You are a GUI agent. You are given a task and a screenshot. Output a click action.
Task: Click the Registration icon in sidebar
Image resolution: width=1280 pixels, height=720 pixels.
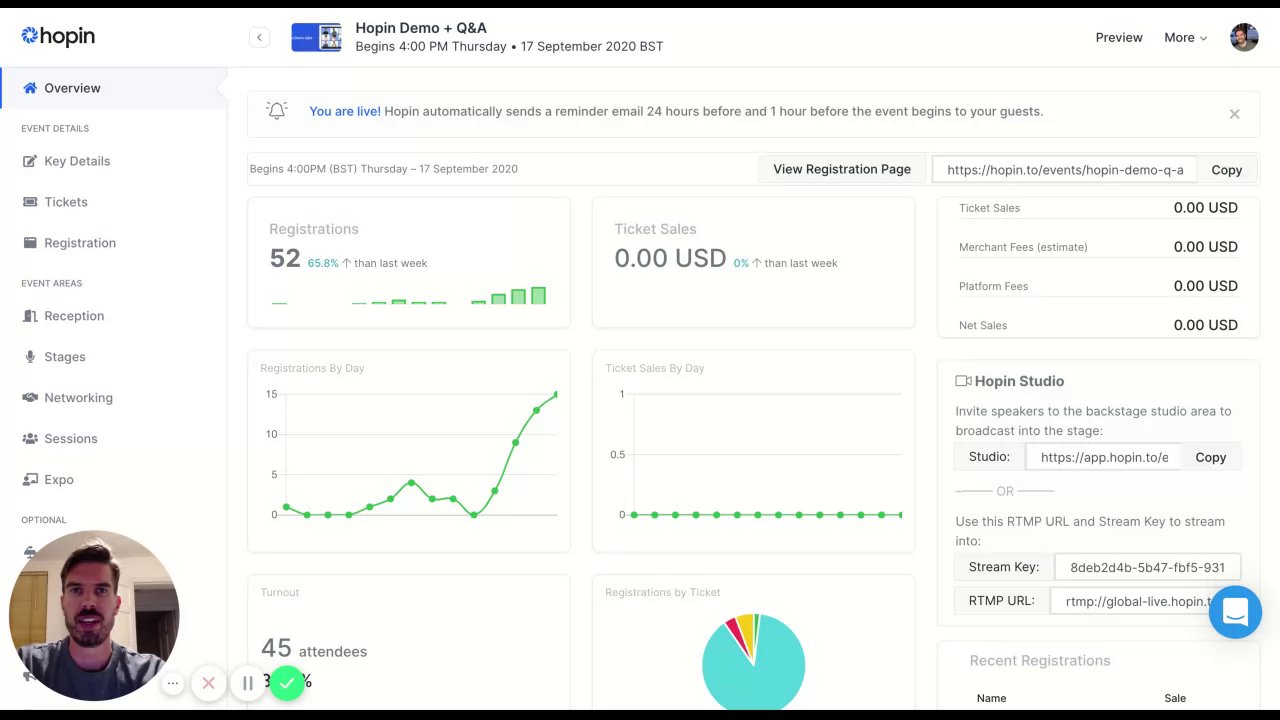point(30,243)
